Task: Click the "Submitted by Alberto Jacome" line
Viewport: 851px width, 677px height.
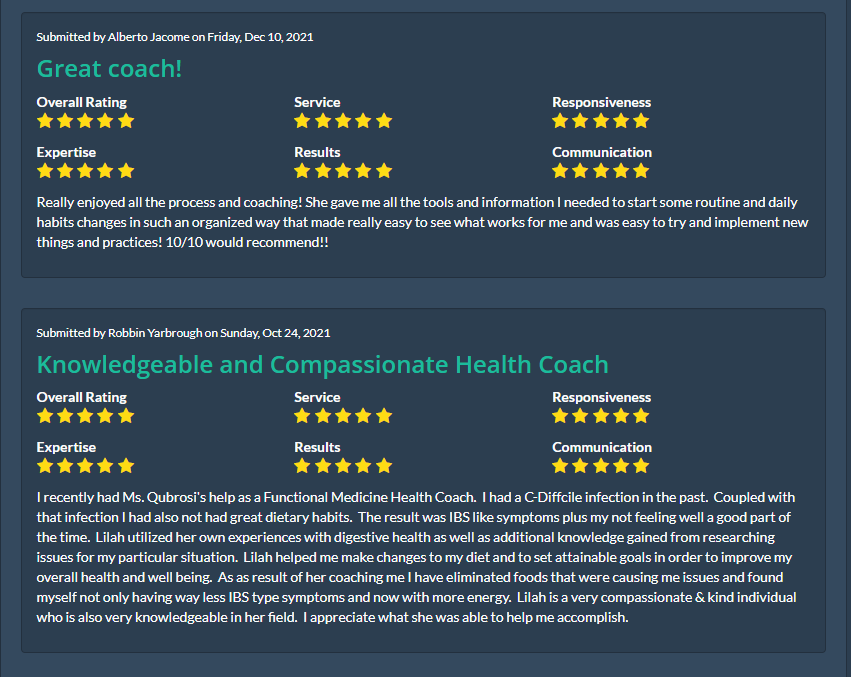Action: point(175,37)
